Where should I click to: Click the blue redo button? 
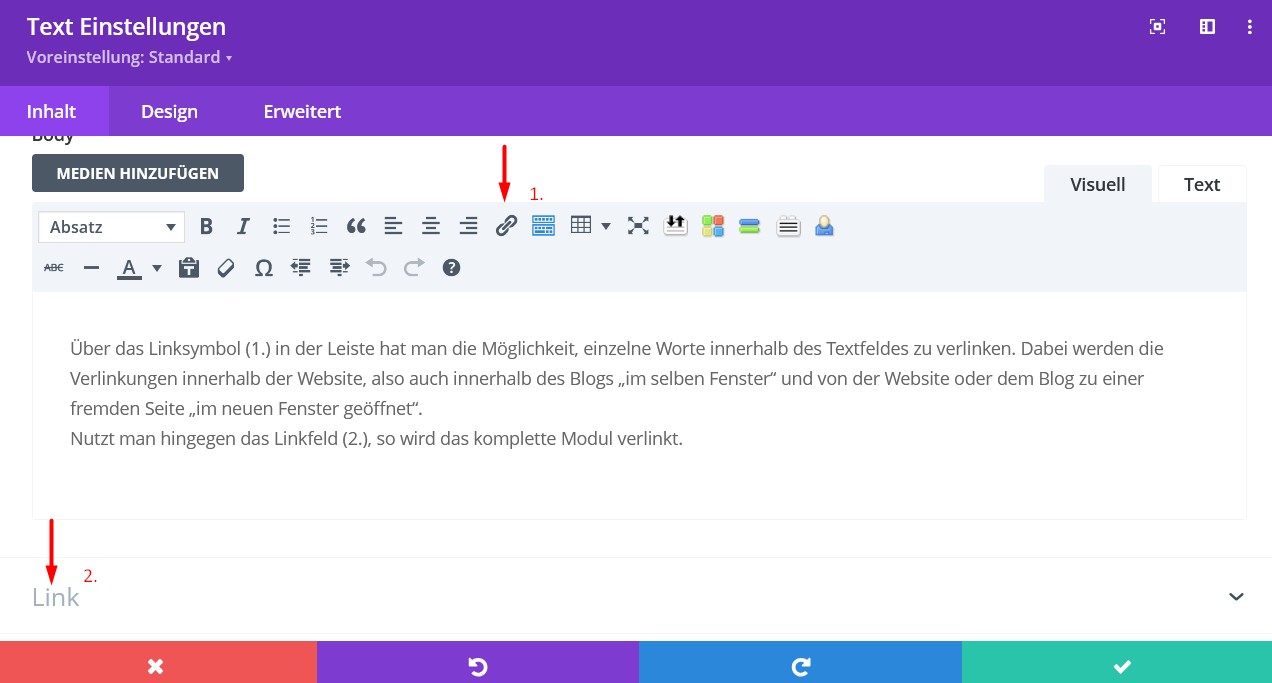(x=800, y=662)
